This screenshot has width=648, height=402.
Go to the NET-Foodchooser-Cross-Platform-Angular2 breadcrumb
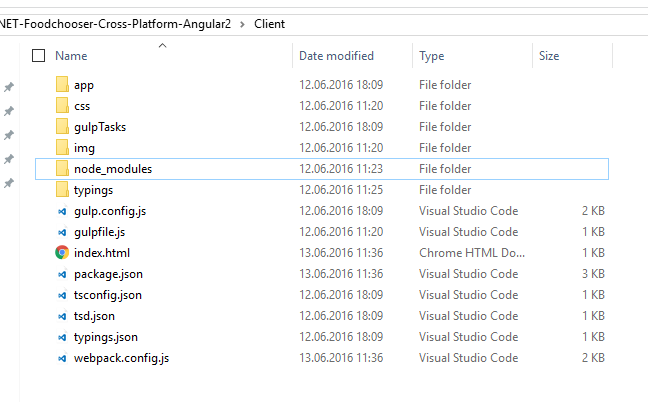click(115, 24)
